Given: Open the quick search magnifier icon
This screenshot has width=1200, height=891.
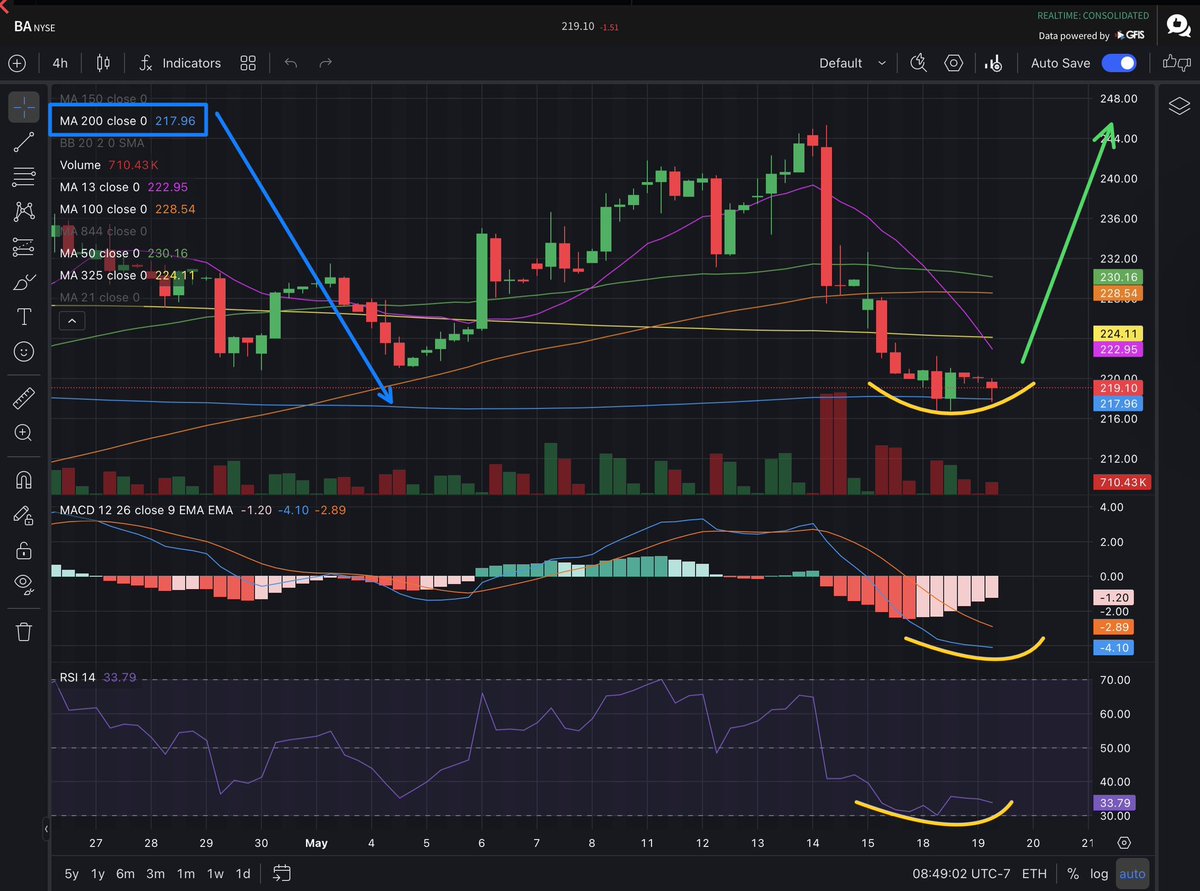Looking at the screenshot, I should click(x=919, y=63).
